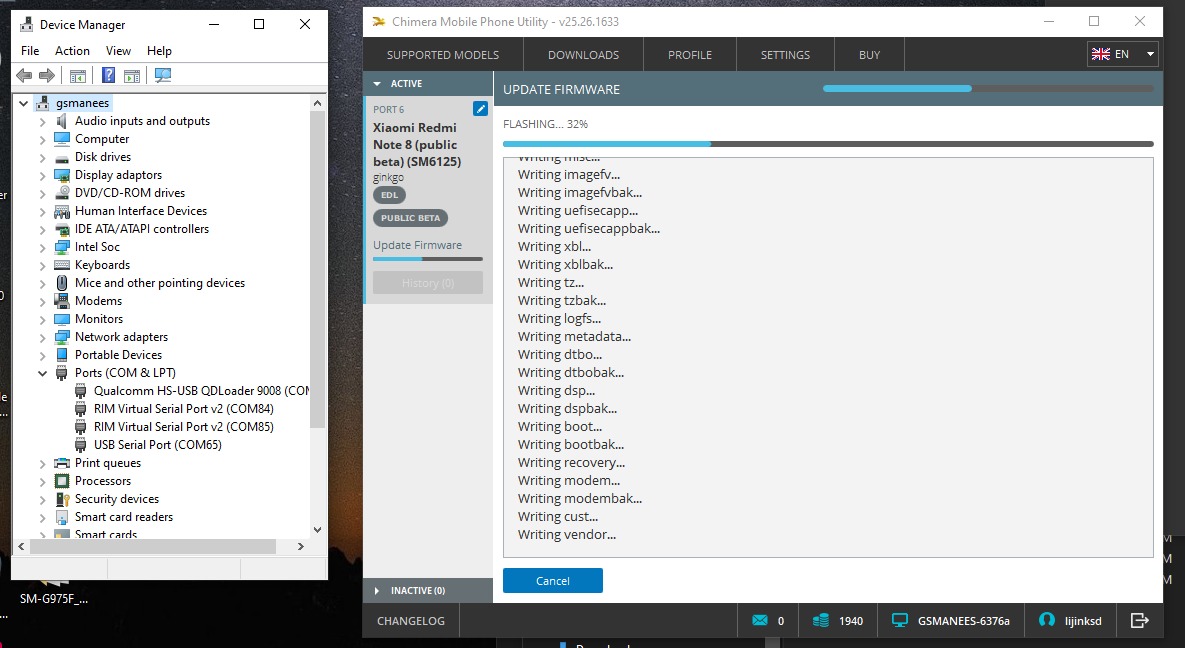This screenshot has width=1185, height=648.
Task: Click the Keyboards icon in the device tree
Action: tap(62, 265)
